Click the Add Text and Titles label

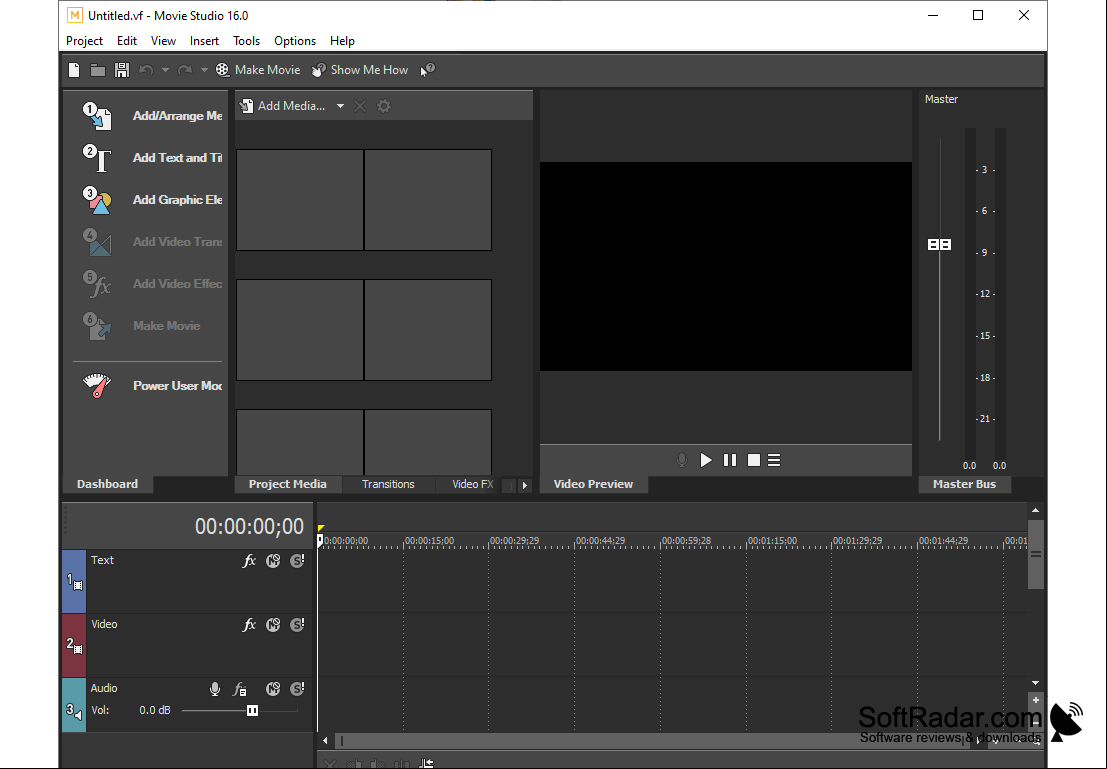(177, 158)
